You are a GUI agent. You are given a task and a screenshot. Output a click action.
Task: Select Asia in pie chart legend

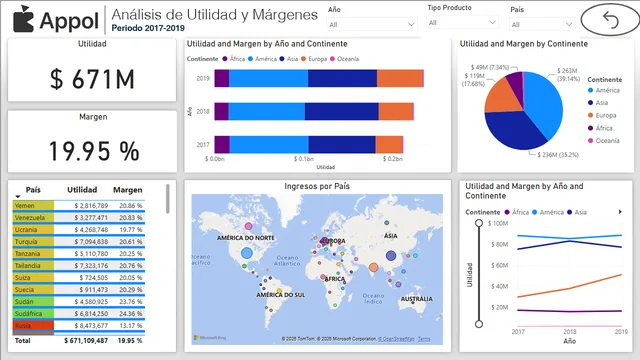coord(598,103)
